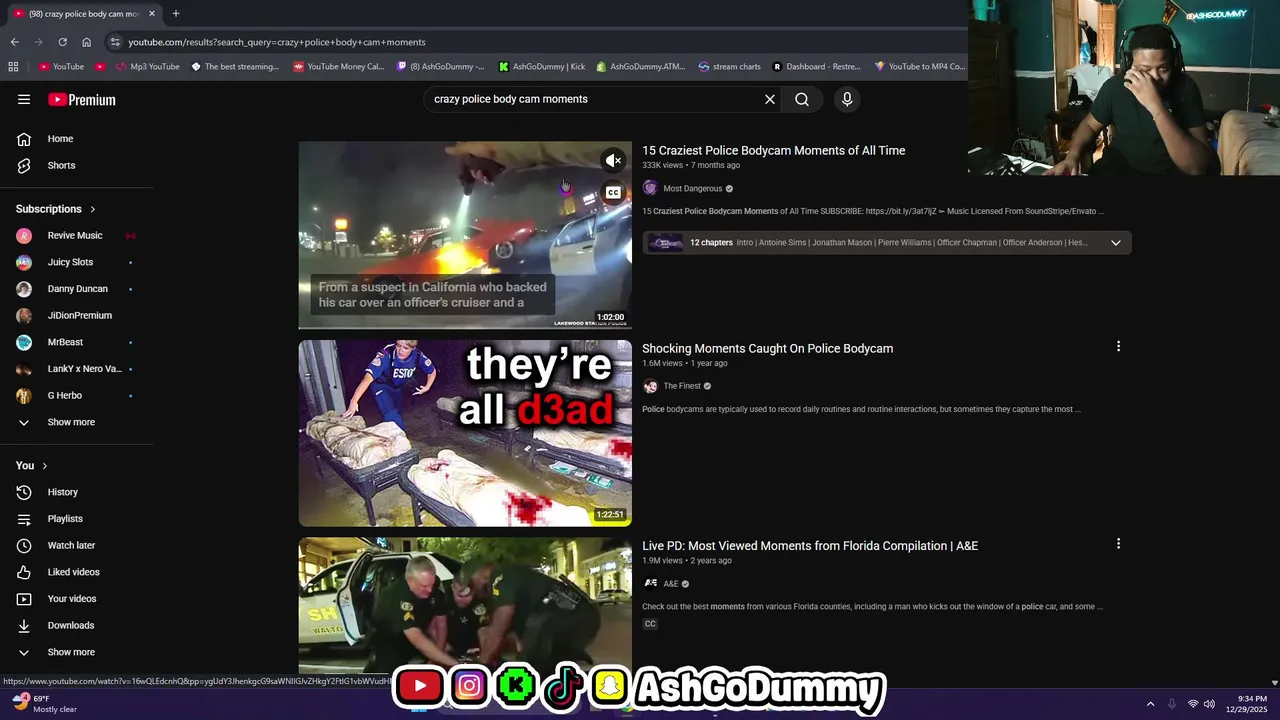Open more options for Live PD video
This screenshot has width=1280, height=720.
pos(1118,544)
